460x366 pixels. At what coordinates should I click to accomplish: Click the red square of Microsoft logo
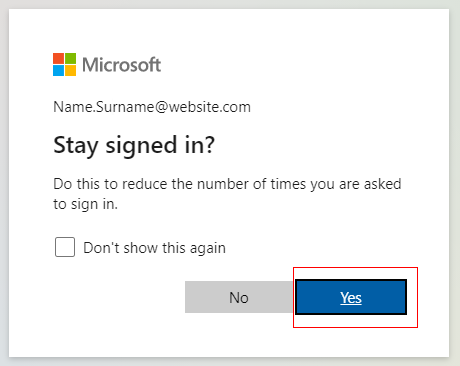pyautogui.click(x=58, y=58)
